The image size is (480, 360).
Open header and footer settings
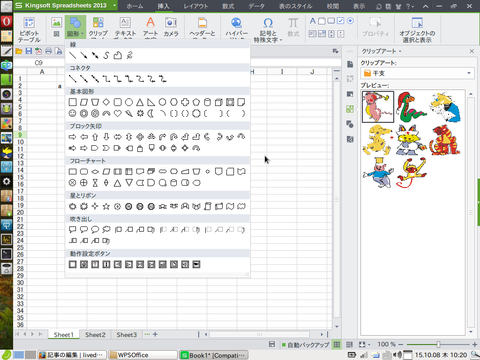coord(202,27)
